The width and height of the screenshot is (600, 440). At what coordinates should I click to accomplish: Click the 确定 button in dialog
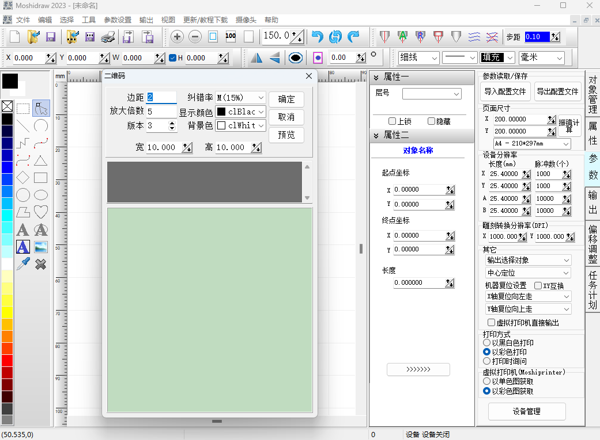tap(286, 99)
